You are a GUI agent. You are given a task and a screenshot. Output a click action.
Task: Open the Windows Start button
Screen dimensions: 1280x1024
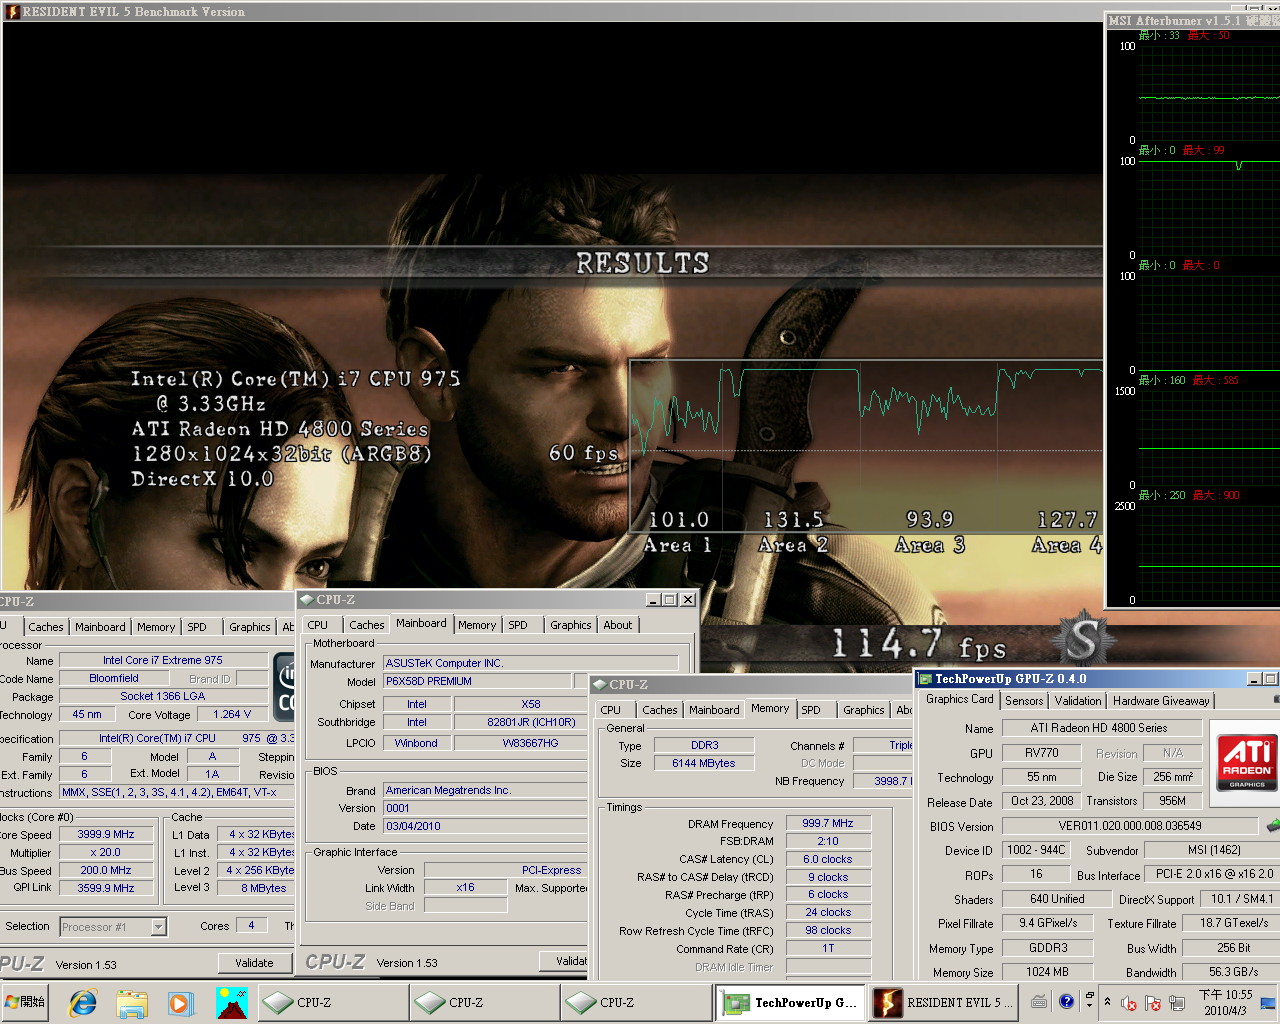click(x=26, y=1002)
